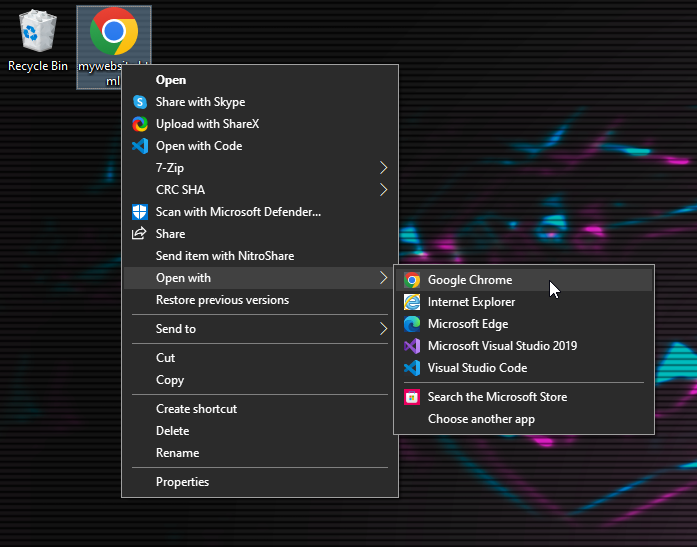Click the Visual Studio 2019 purple icon
This screenshot has width=697, height=547.
[x=412, y=346]
